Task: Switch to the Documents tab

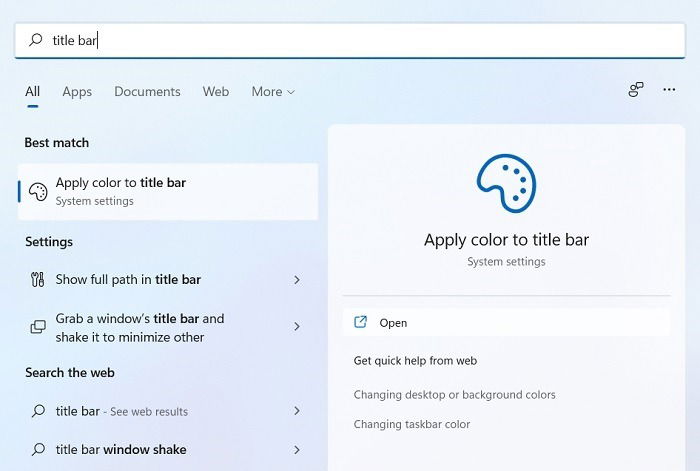Action: (147, 92)
